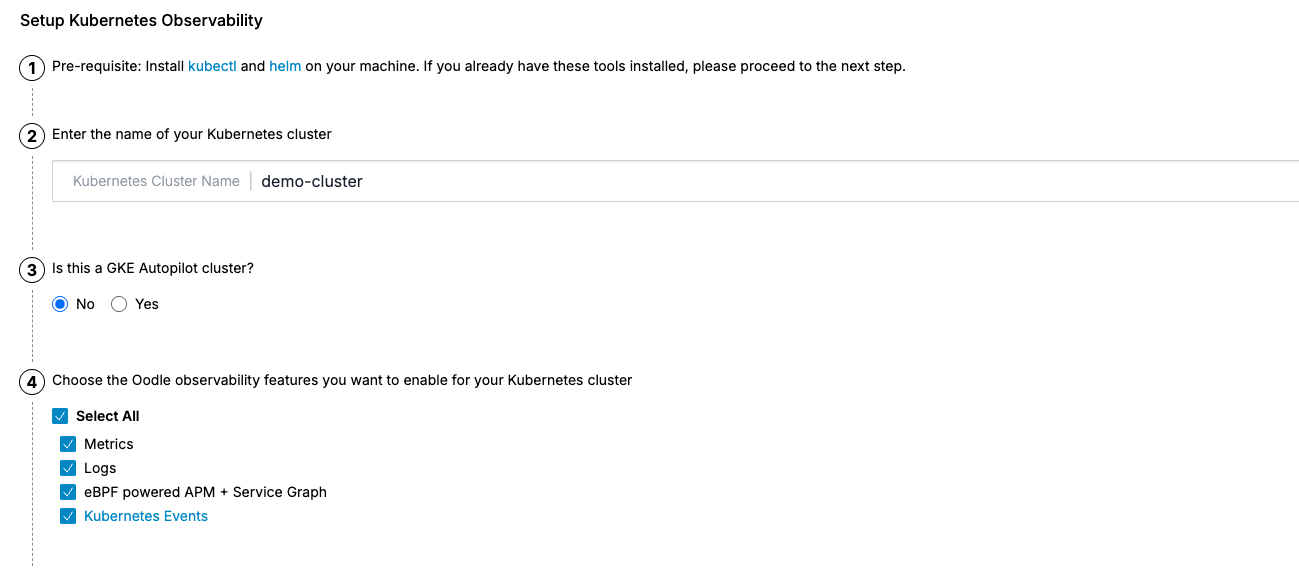The height and width of the screenshot is (570, 1299).
Task: Click the Kubernetes Cluster Name field label
Action: [x=156, y=182]
